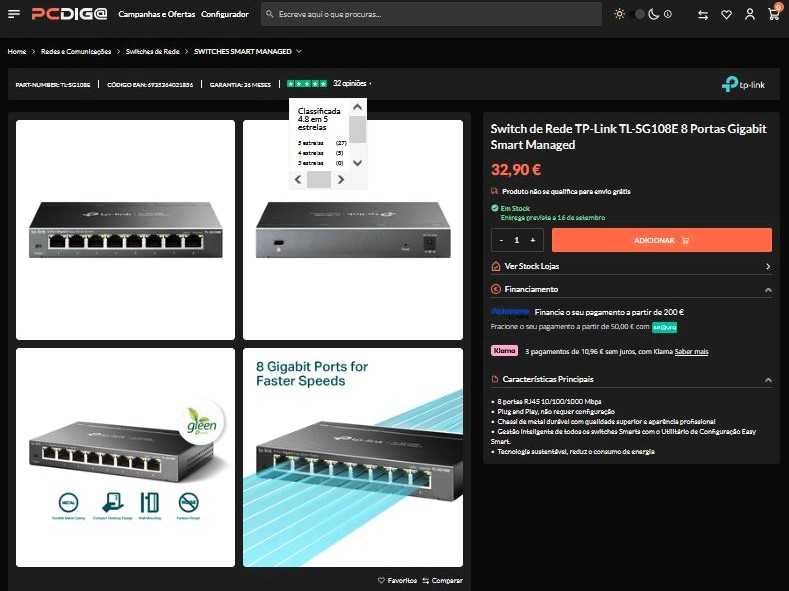This screenshot has width=789, height=591.
Task: Open Switches de Rede breadcrumb
Action: 152,51
